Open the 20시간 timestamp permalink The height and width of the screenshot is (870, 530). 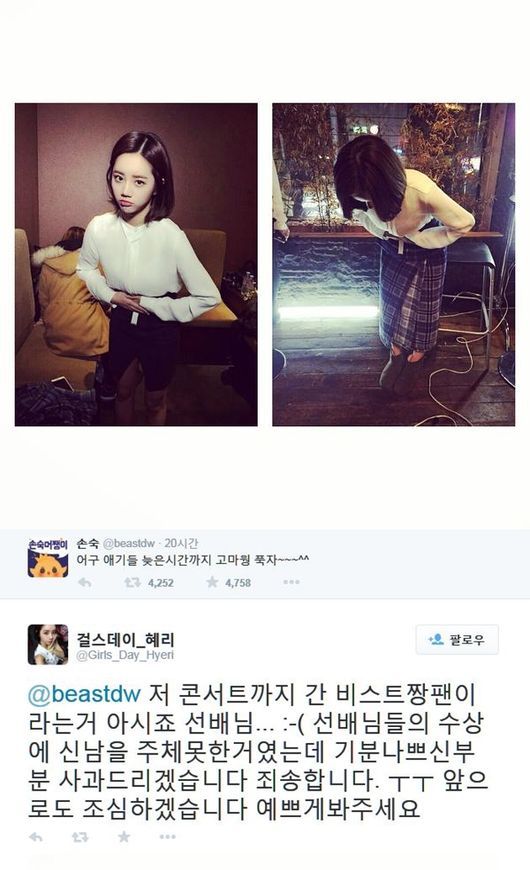(x=181, y=543)
